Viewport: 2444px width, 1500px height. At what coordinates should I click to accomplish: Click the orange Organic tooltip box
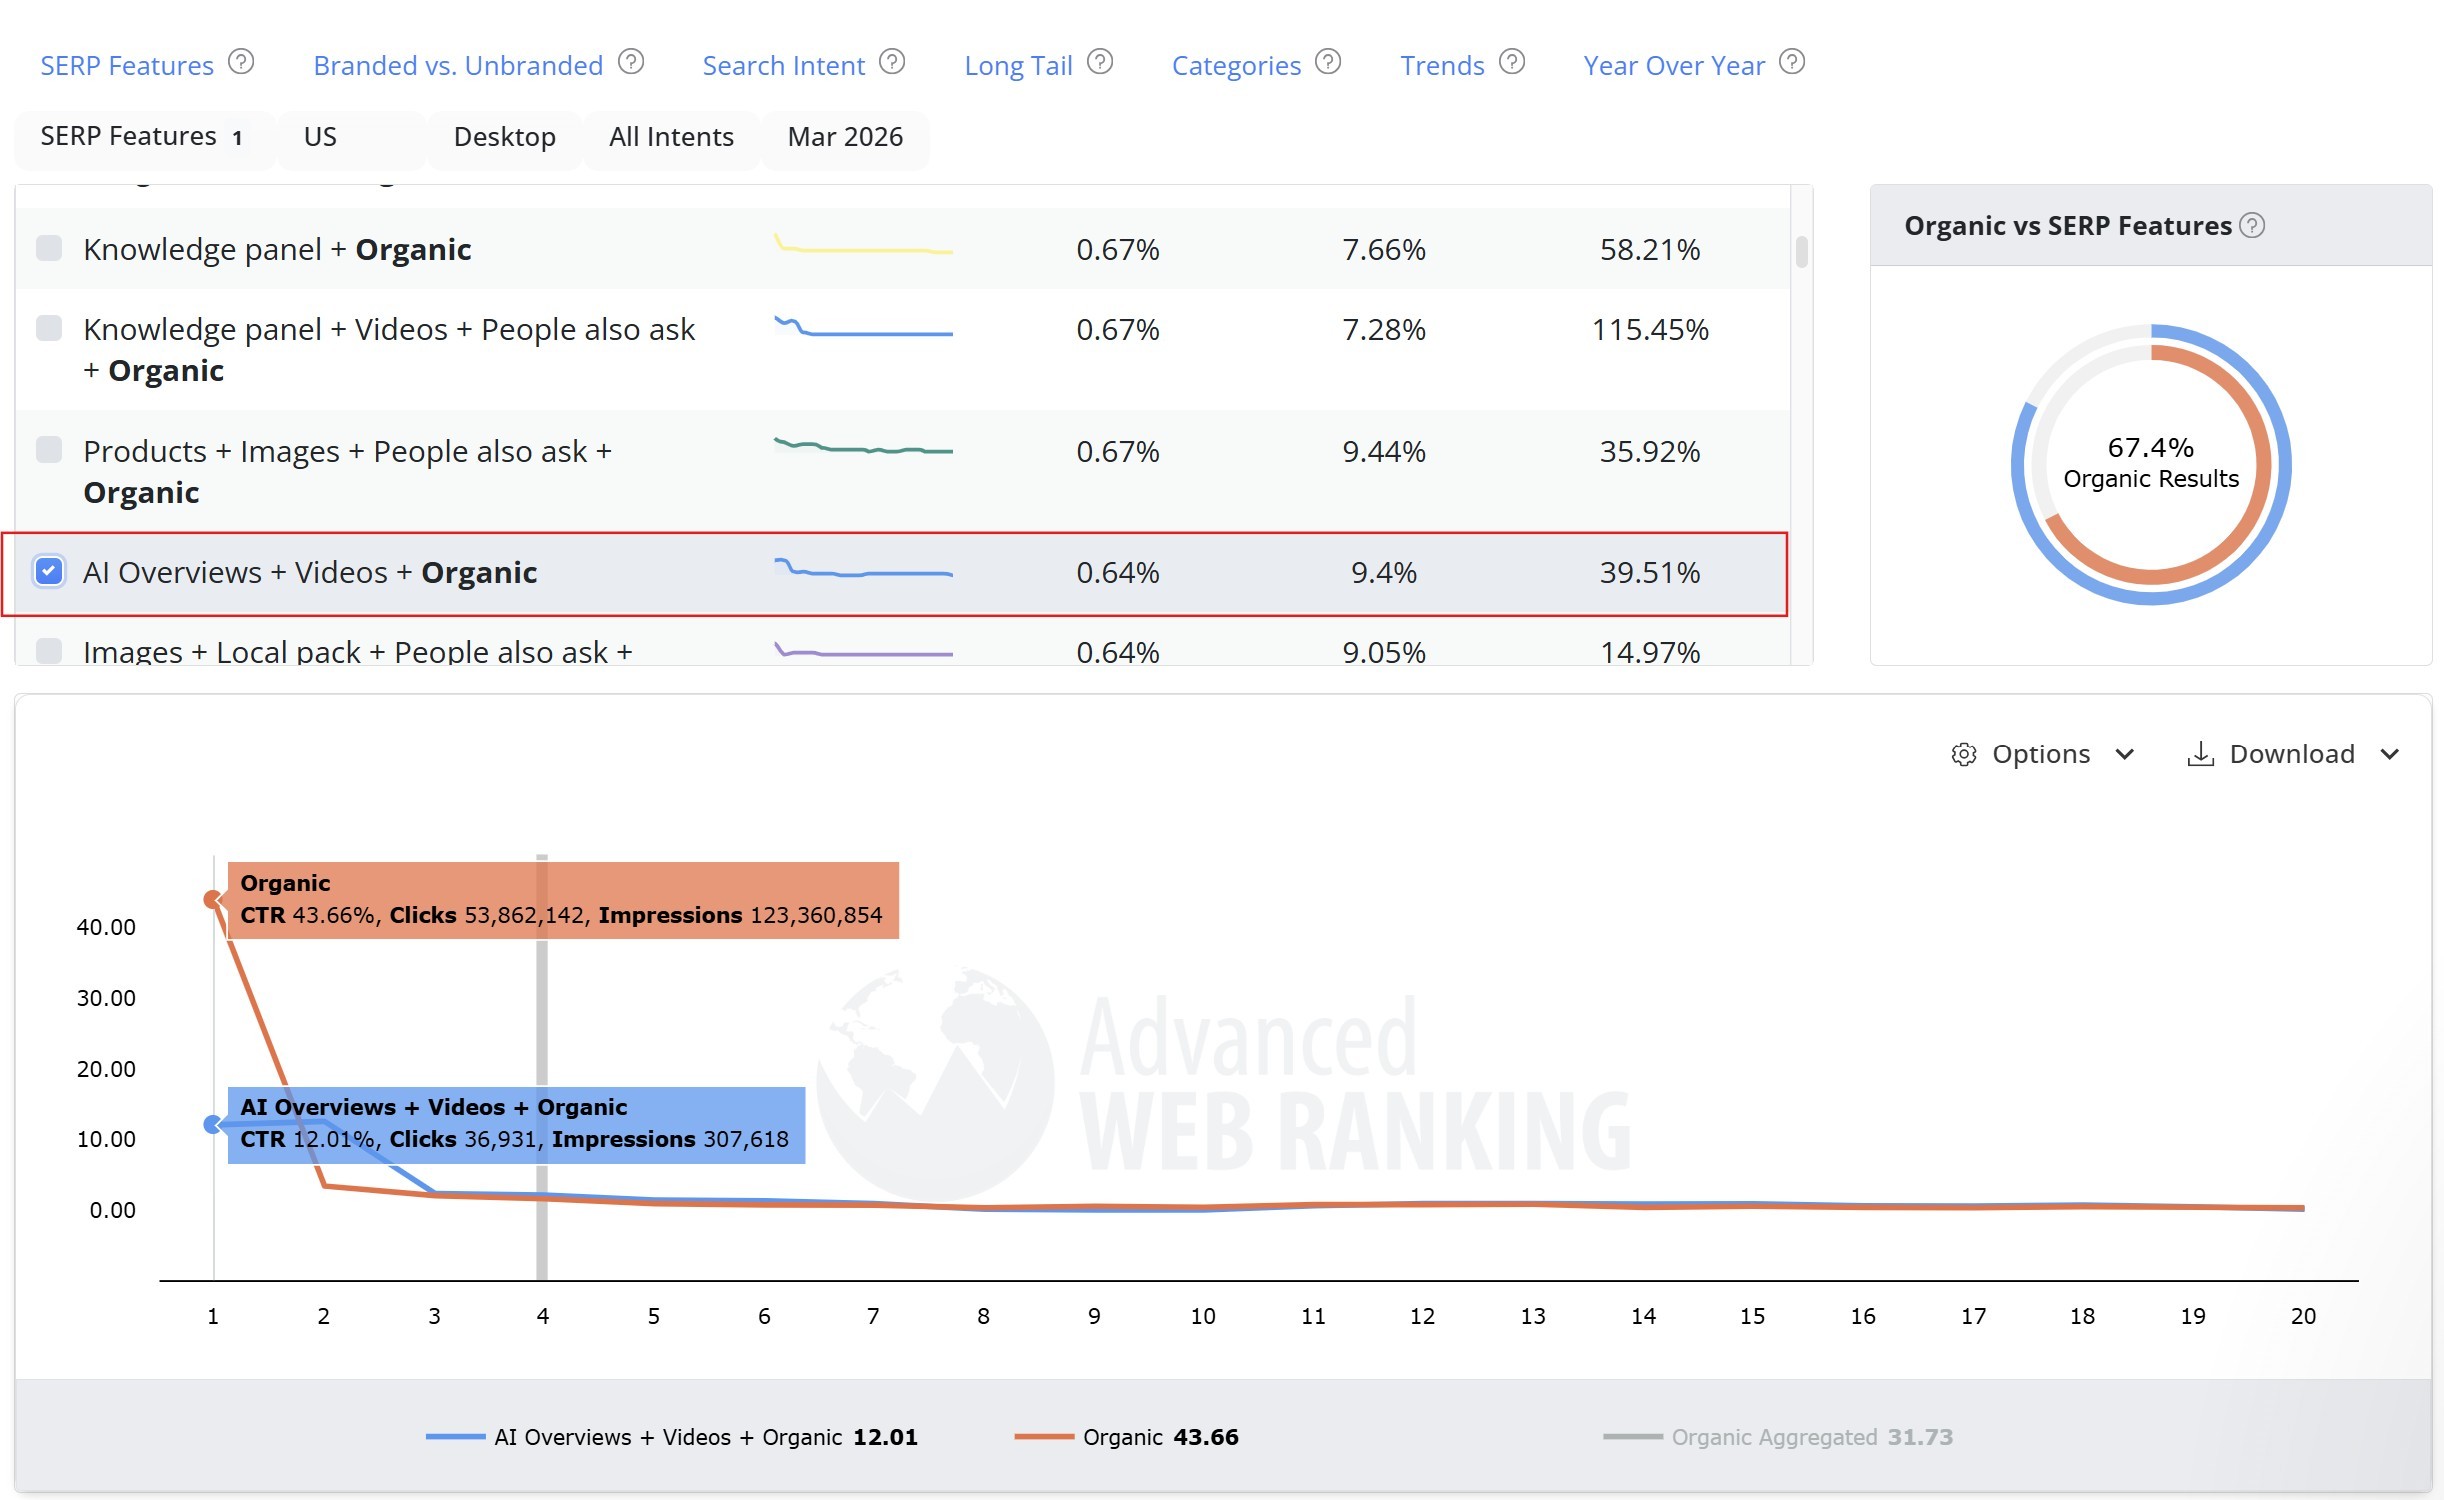coord(563,900)
